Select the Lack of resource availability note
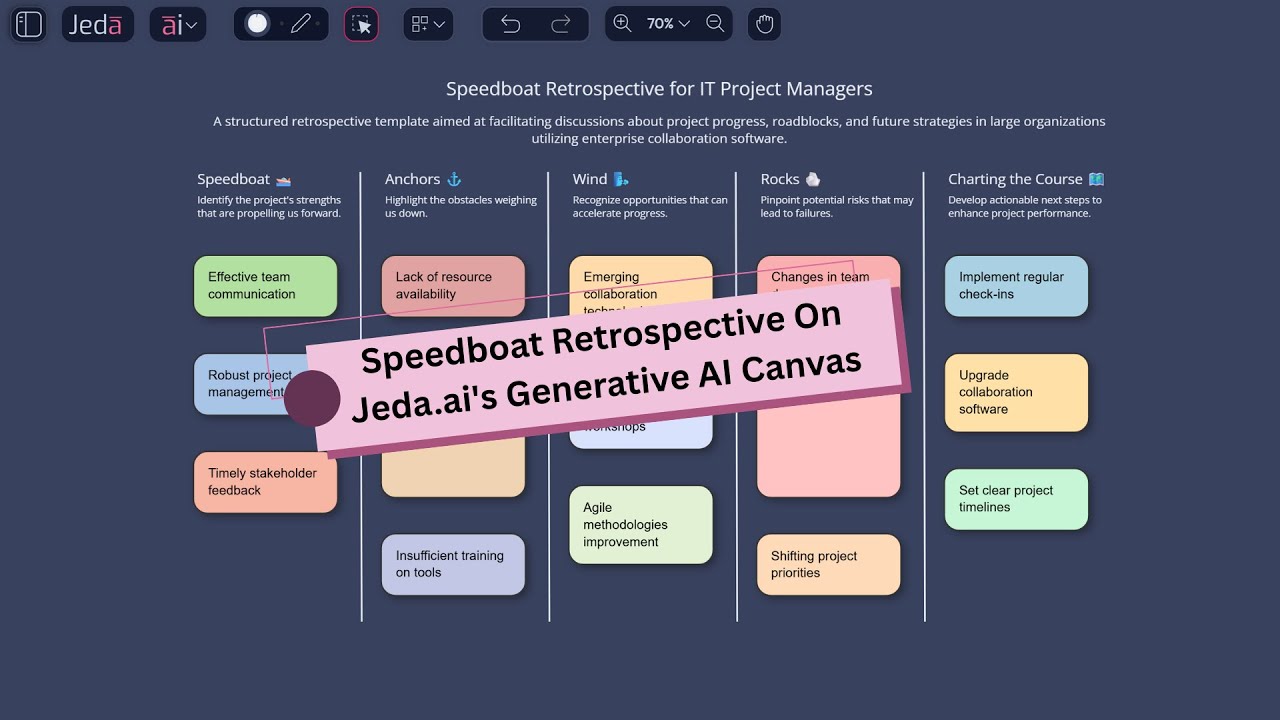This screenshot has width=1280, height=720. click(x=453, y=286)
